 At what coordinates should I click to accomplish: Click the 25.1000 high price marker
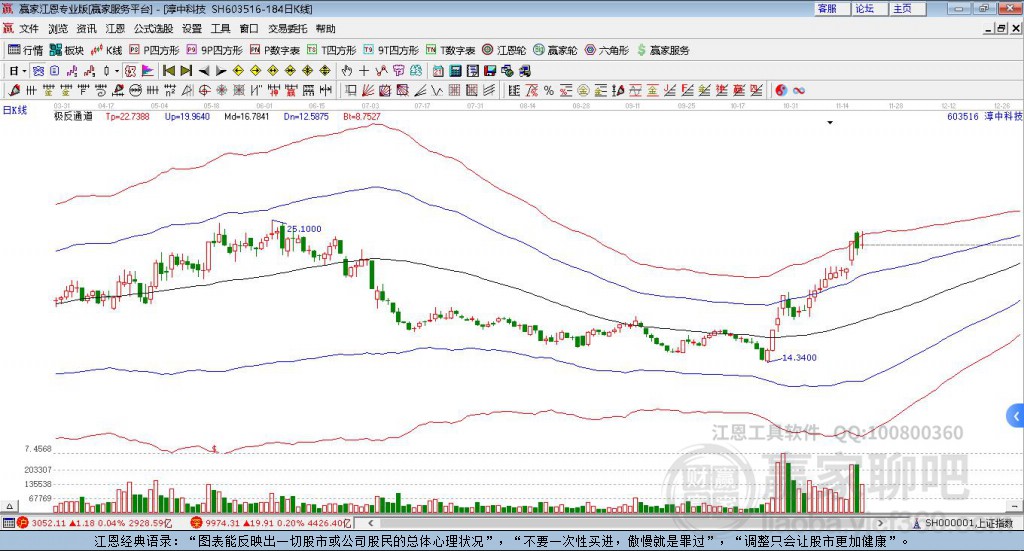click(304, 228)
